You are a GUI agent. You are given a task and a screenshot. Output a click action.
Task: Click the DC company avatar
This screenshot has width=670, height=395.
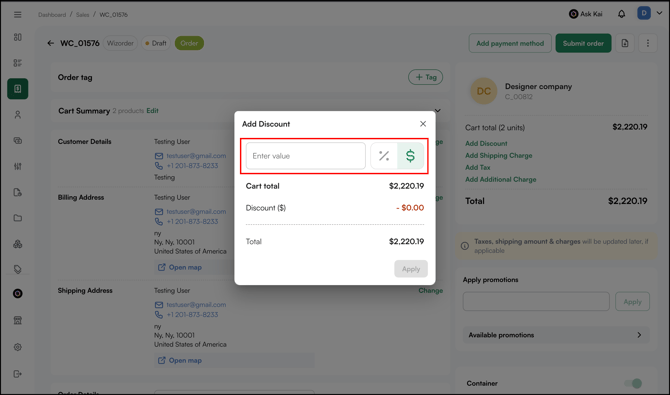(483, 91)
